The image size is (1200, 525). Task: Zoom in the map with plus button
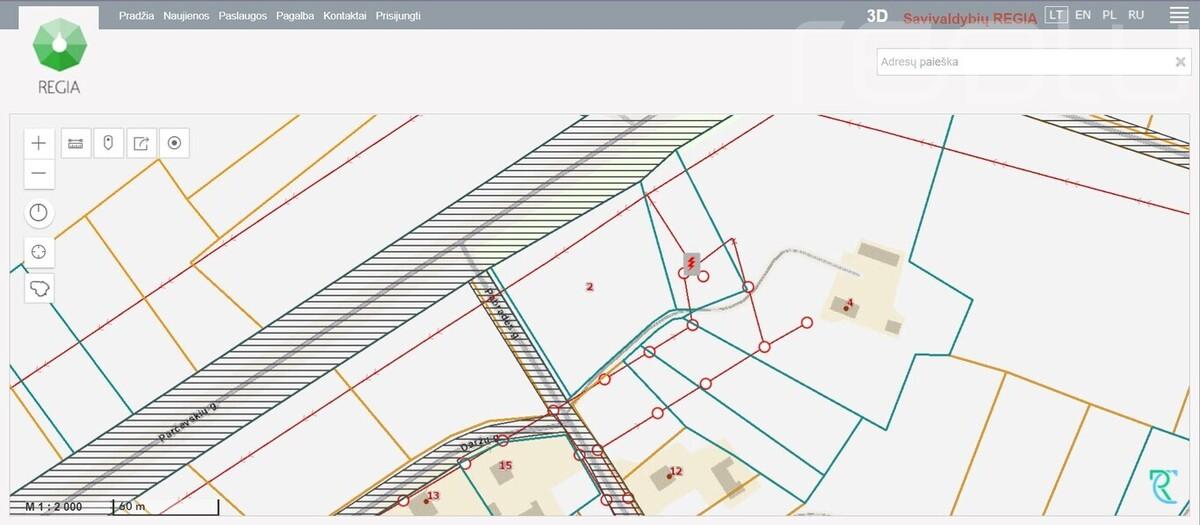tap(39, 143)
